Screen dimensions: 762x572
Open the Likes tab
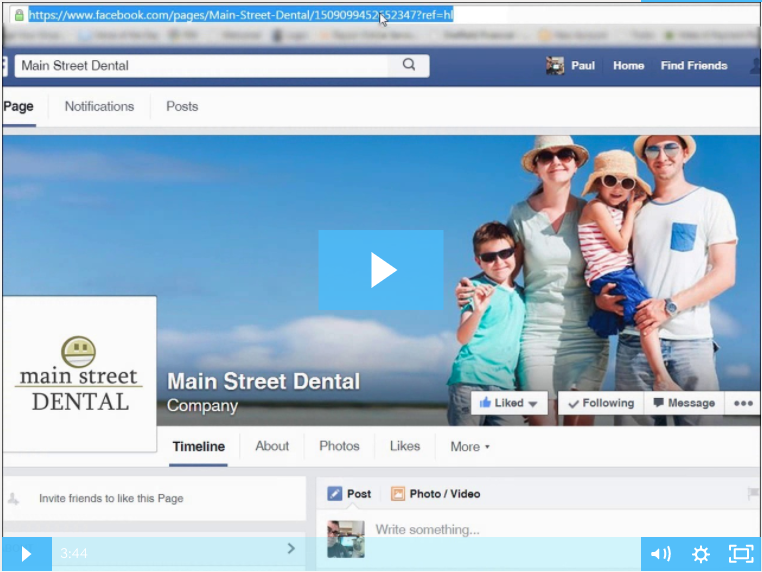[x=405, y=446]
